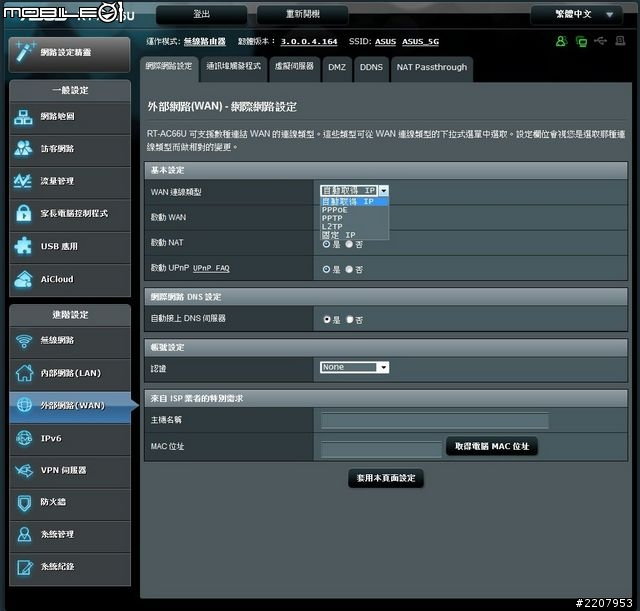
Task: Click the AiCloud cloud icon
Action: click(23, 279)
